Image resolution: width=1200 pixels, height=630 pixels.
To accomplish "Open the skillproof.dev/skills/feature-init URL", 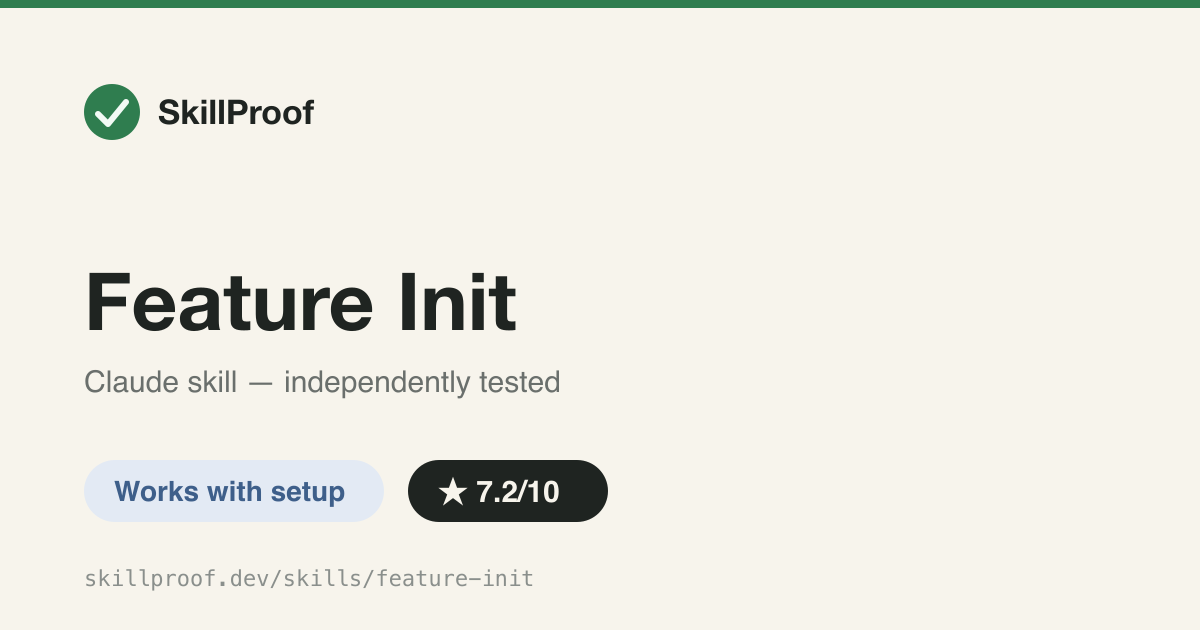I will click(309, 578).
